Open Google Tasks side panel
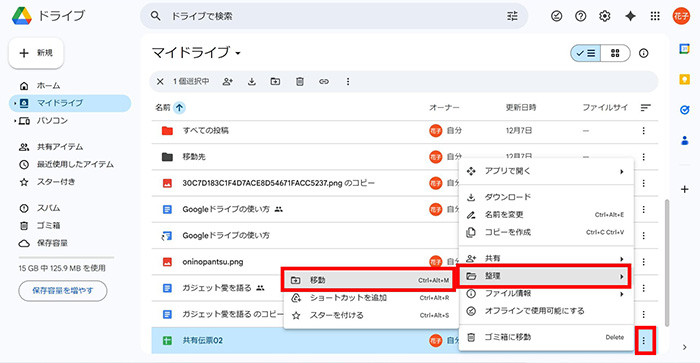This screenshot has width=700, height=363. click(x=684, y=110)
